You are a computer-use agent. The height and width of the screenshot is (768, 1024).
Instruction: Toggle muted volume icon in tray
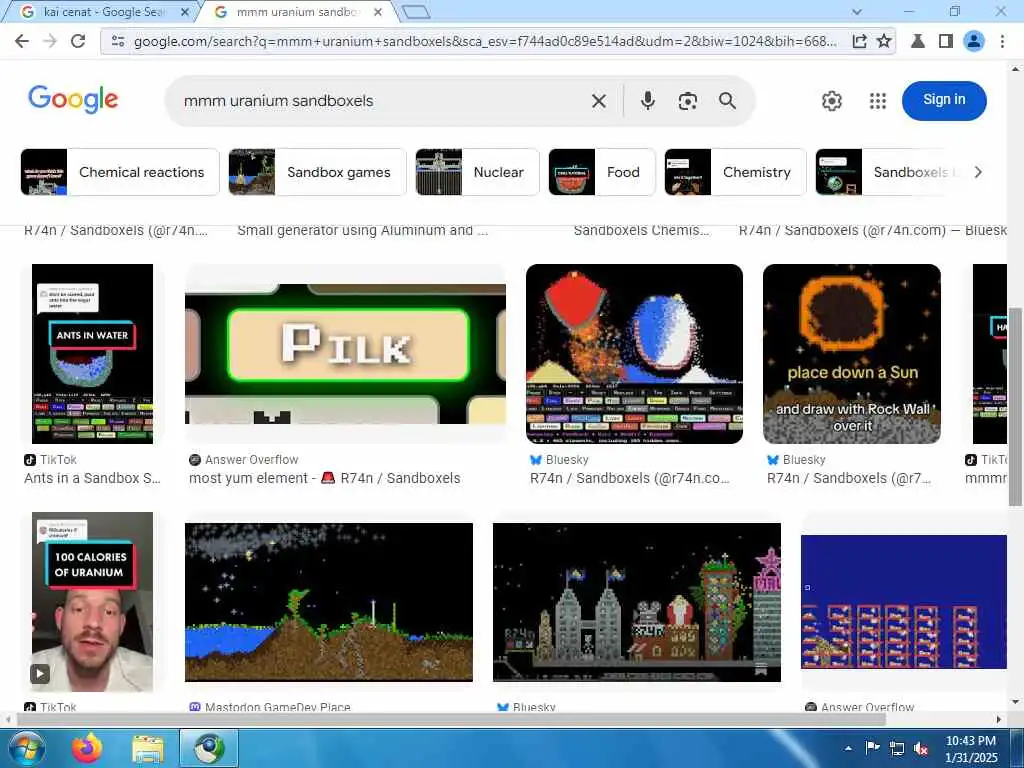tap(921, 749)
